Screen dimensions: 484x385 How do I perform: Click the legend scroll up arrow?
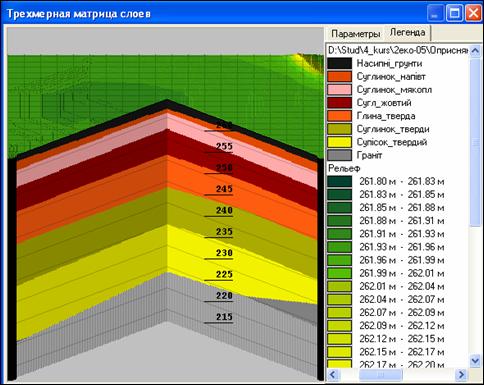pyautogui.click(x=475, y=51)
